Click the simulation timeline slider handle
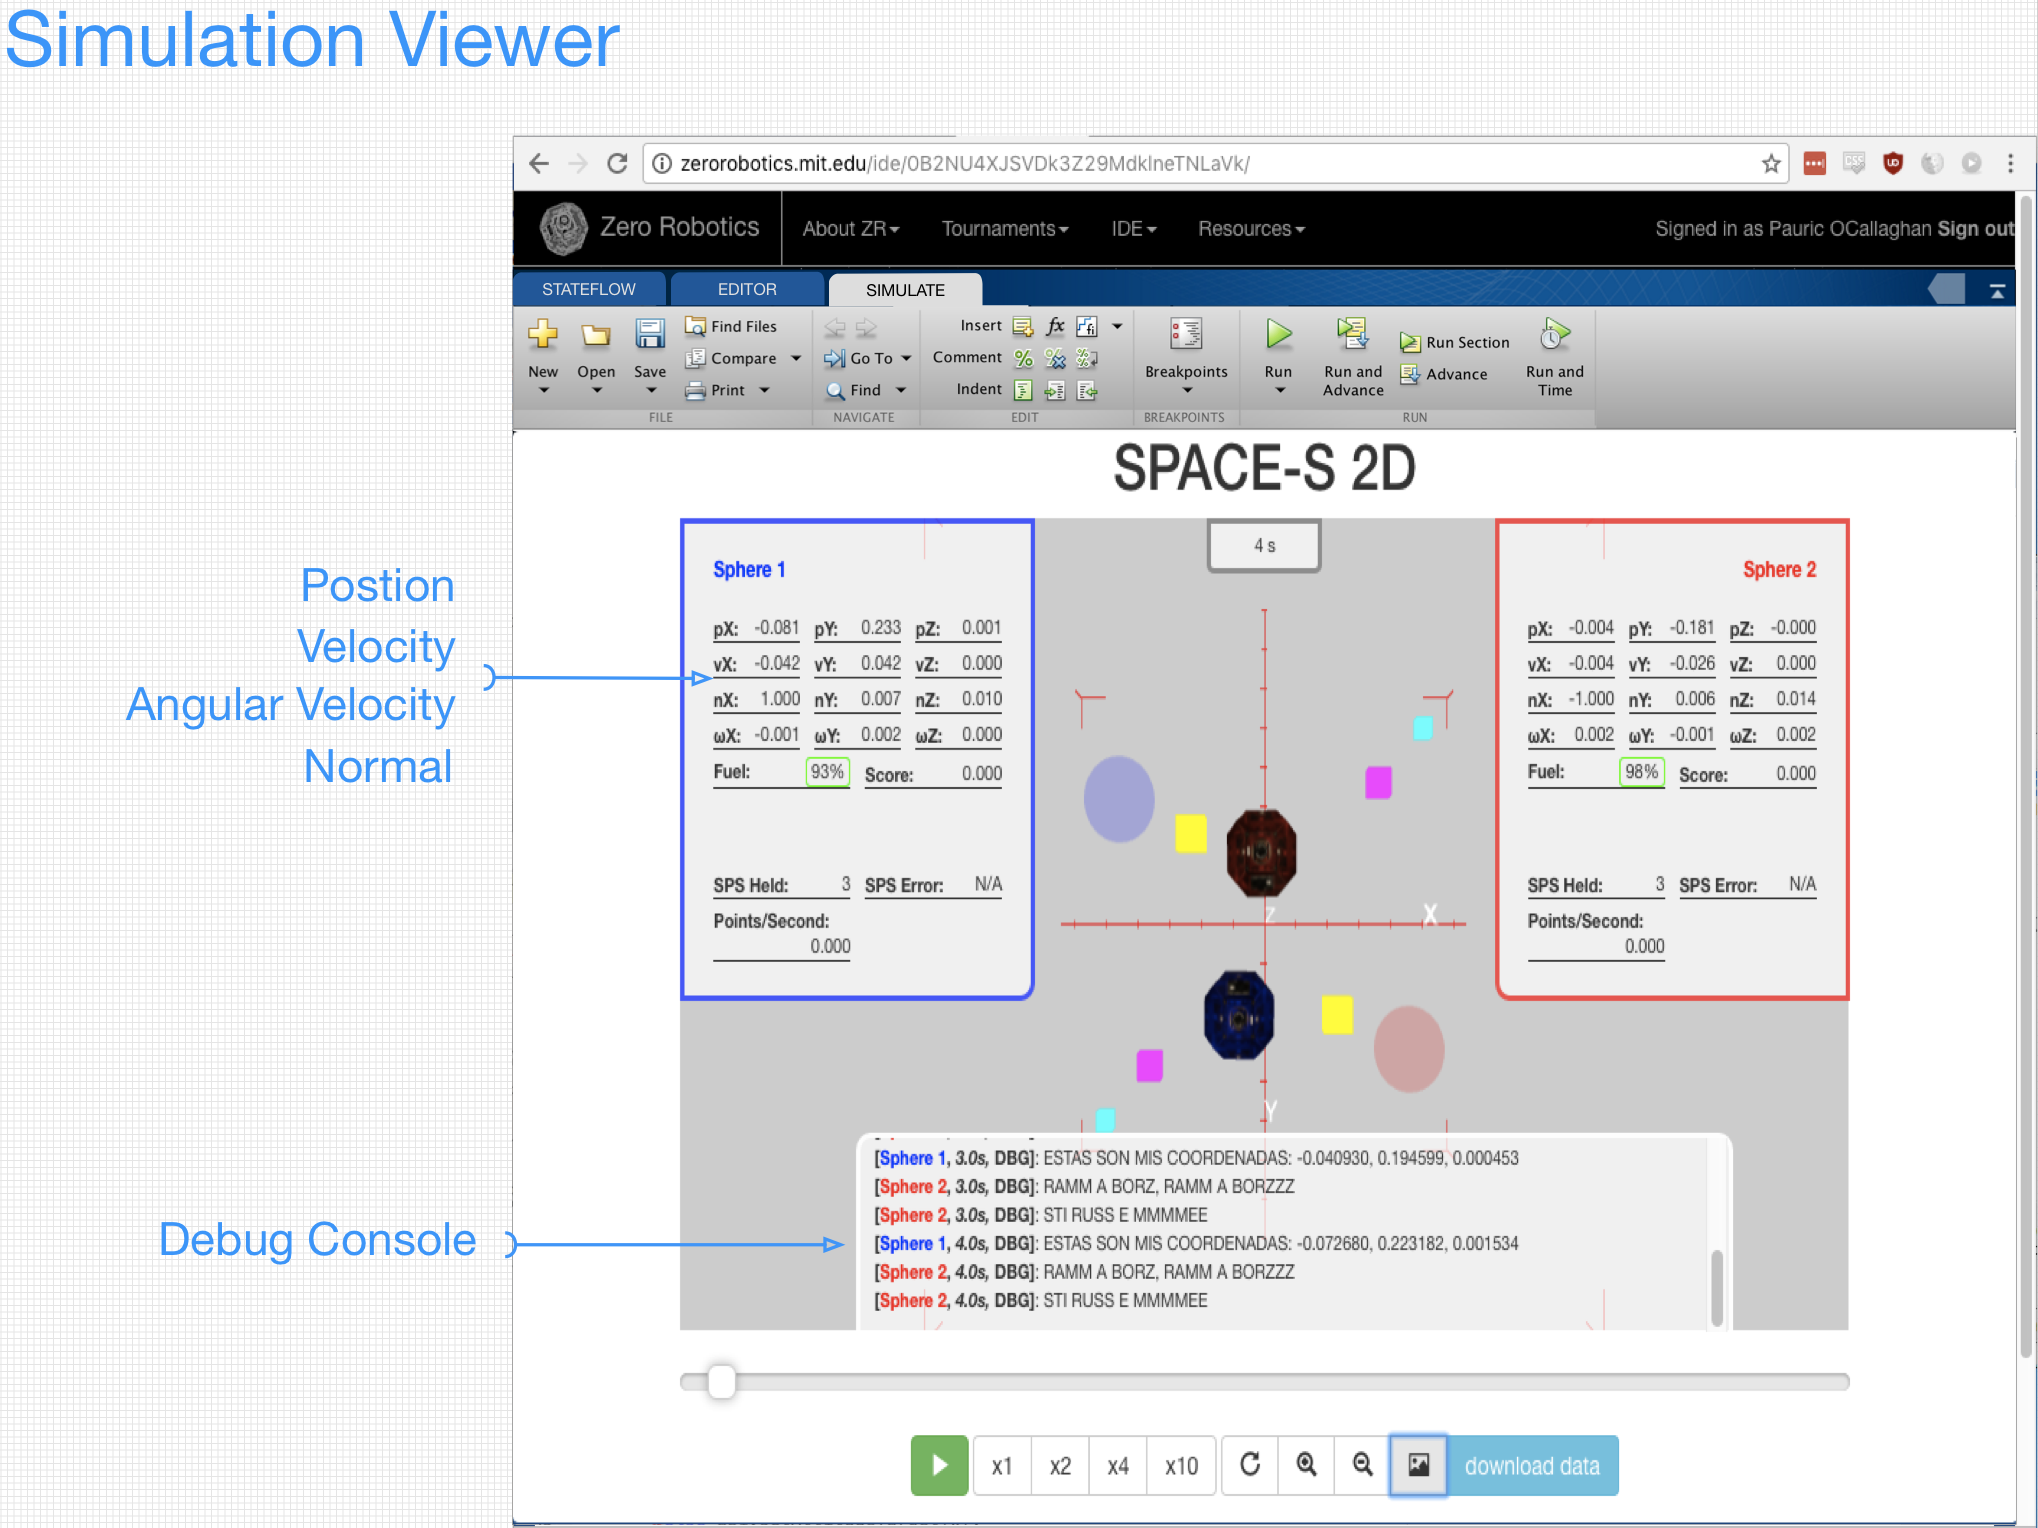2038x1528 pixels. pyautogui.click(x=721, y=1382)
